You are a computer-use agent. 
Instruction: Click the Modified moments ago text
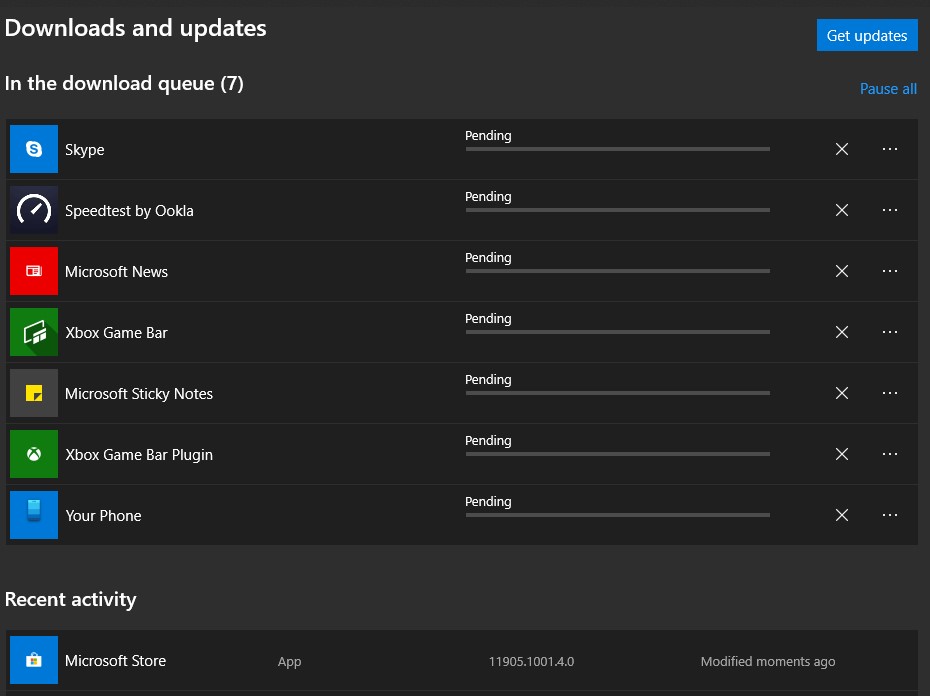(x=768, y=662)
